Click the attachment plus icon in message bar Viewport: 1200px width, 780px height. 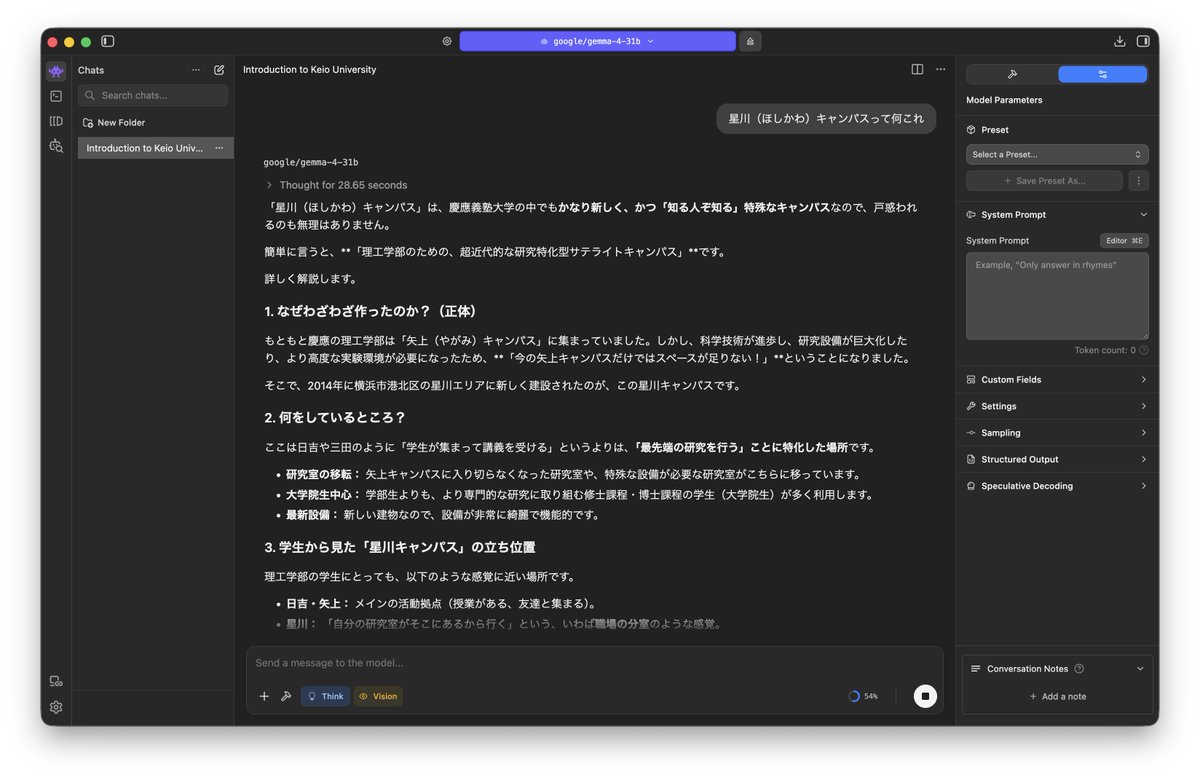264,695
